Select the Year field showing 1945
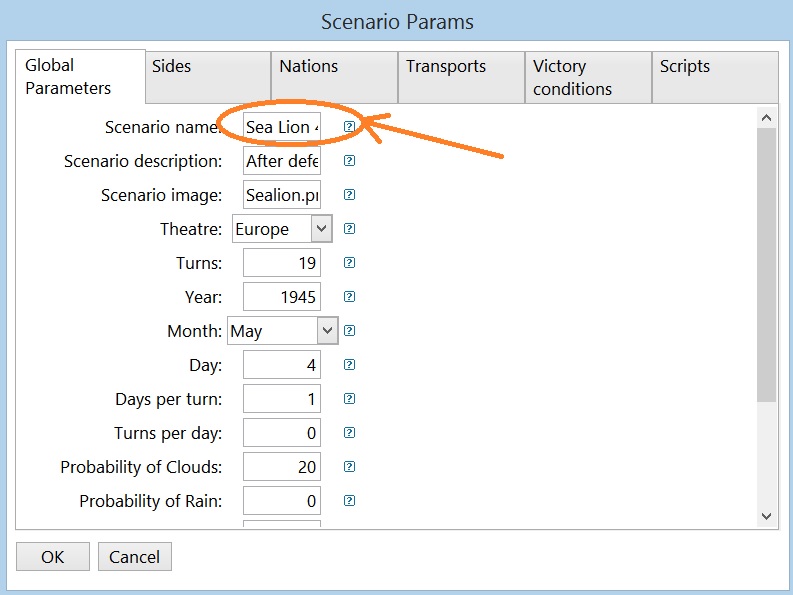Image resolution: width=793 pixels, height=595 pixels. (282, 296)
